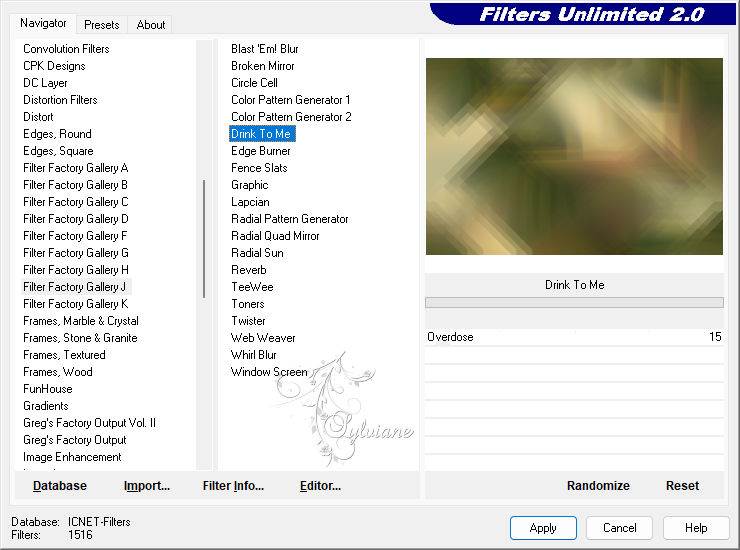The height and width of the screenshot is (550, 740).
Task: Choose the Reverb filter
Action: (249, 270)
